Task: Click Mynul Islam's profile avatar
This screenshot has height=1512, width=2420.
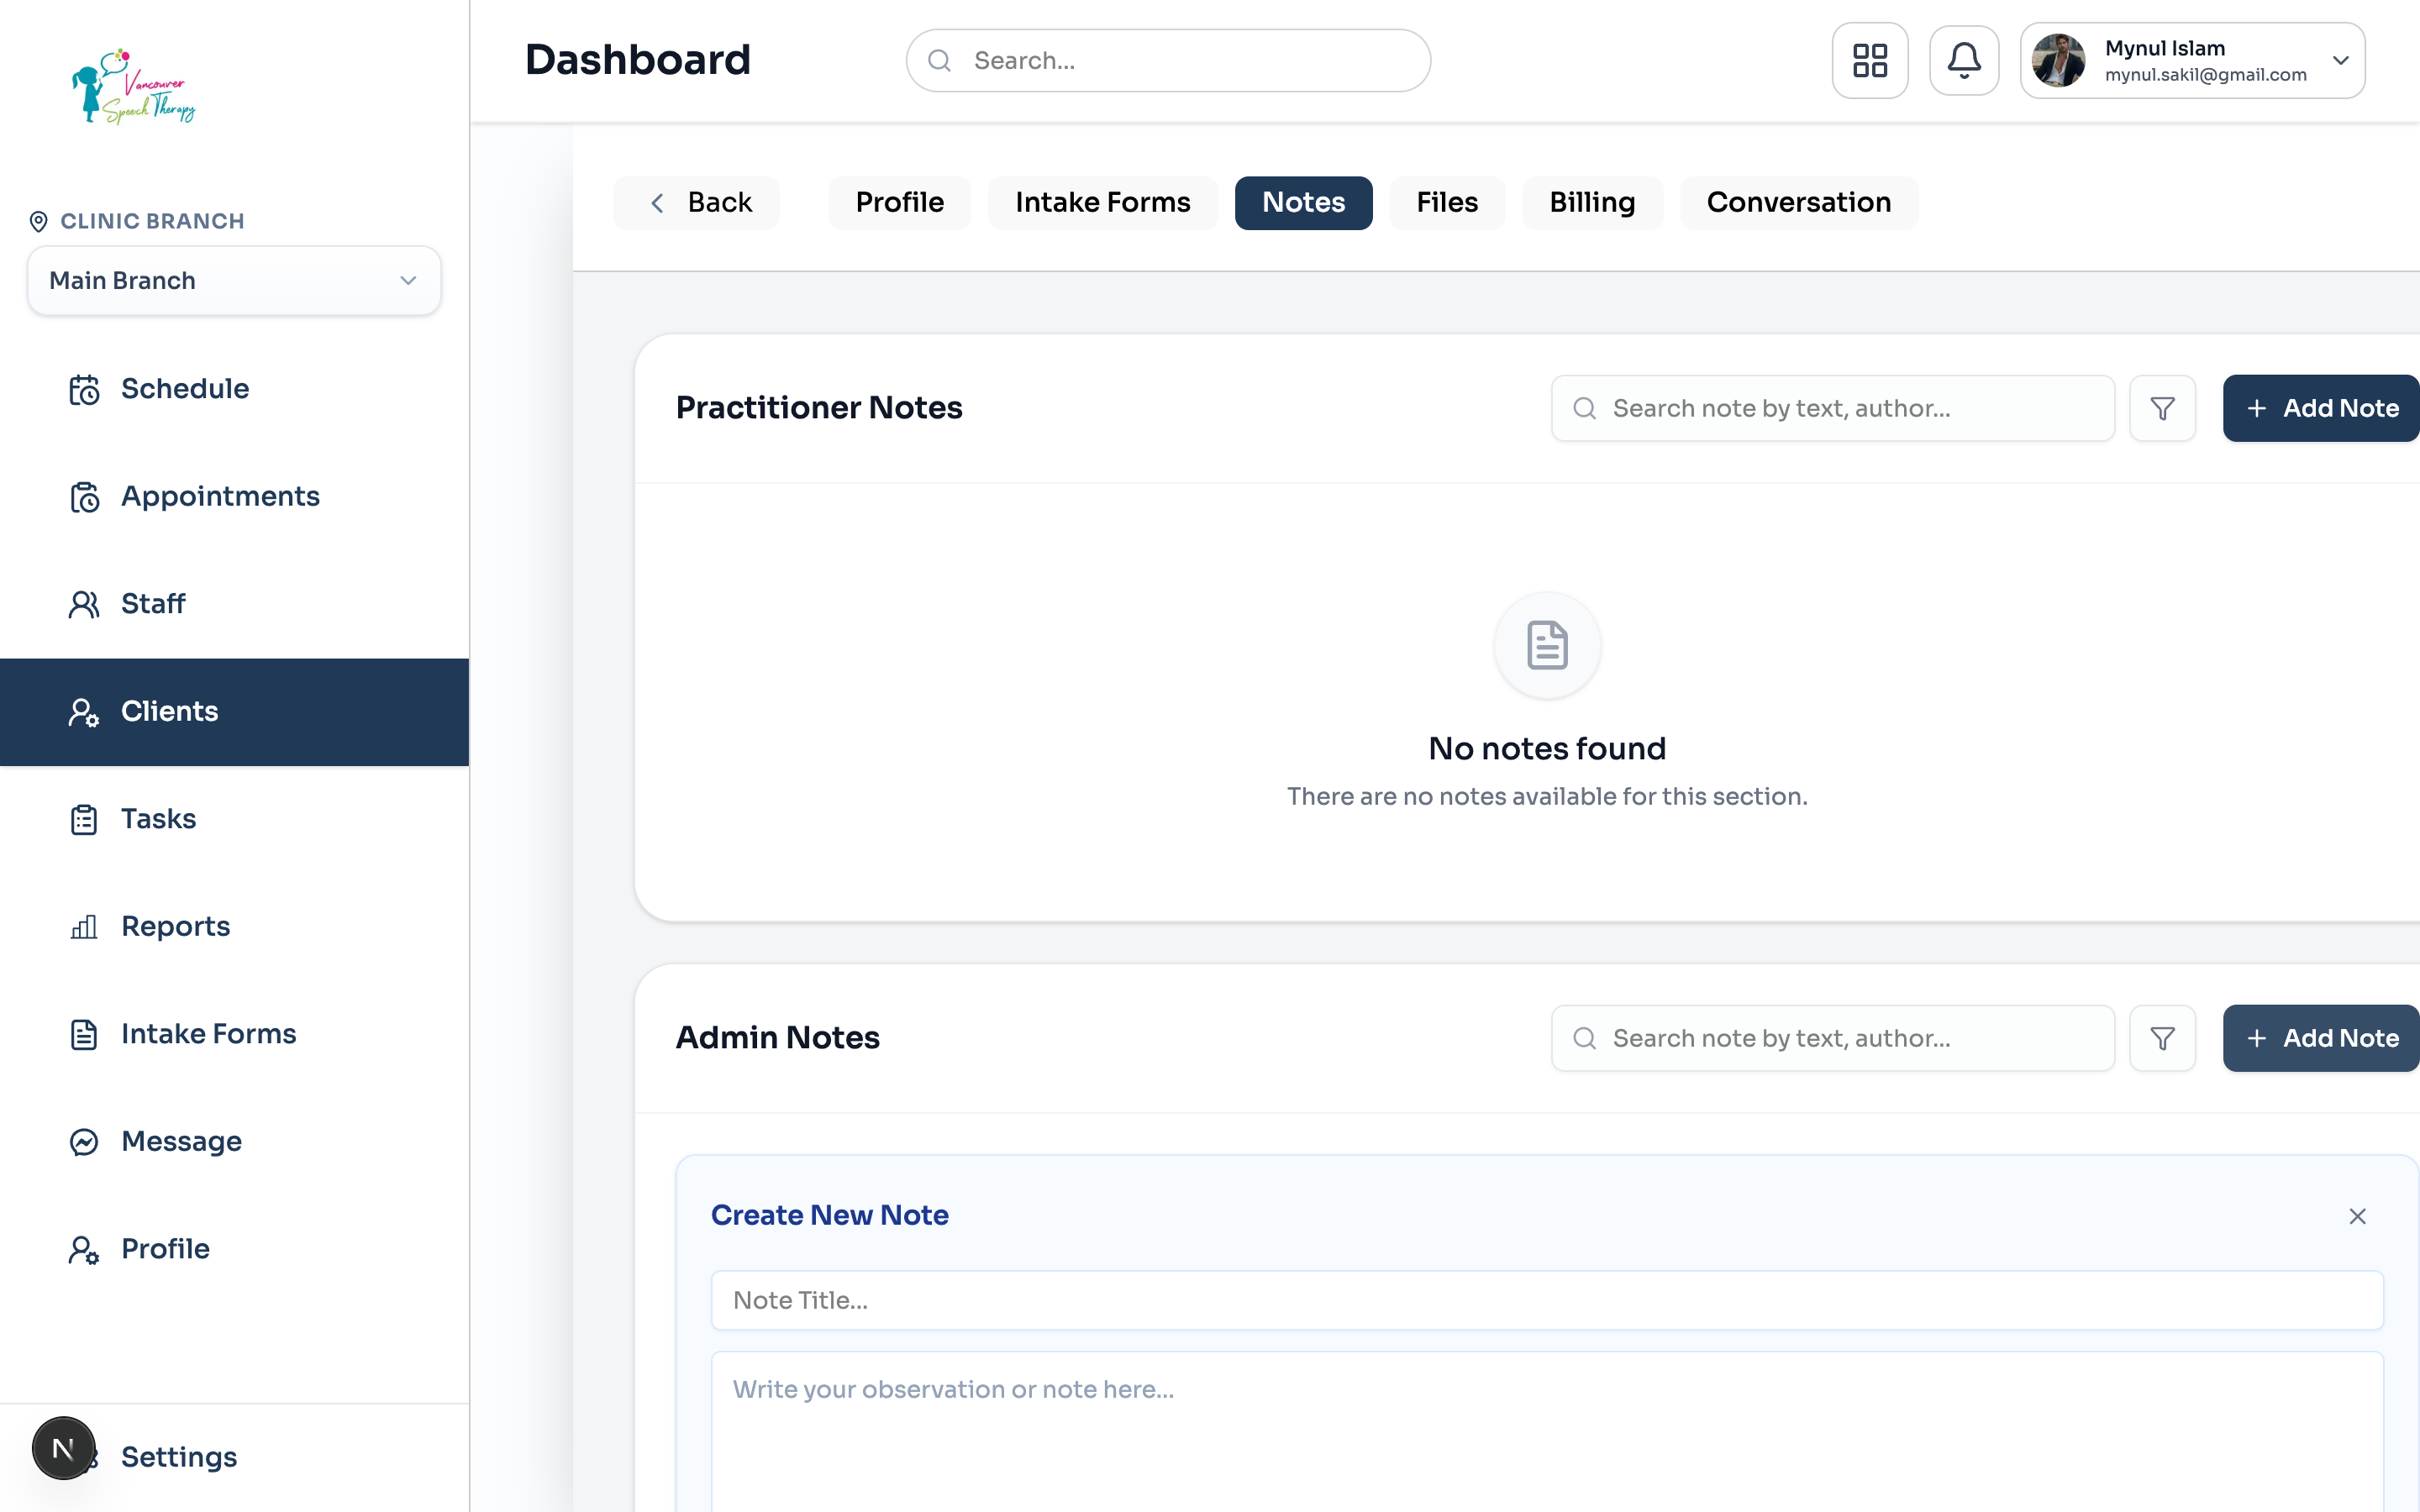Action: click(2058, 60)
